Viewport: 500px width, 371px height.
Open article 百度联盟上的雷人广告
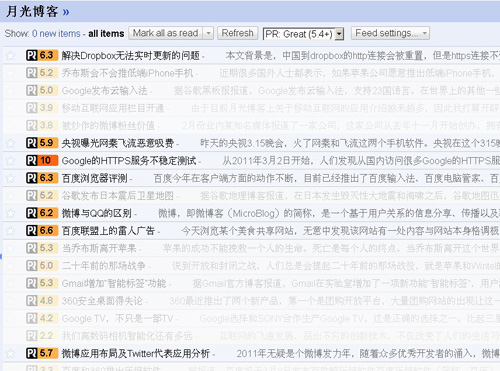pos(108,231)
